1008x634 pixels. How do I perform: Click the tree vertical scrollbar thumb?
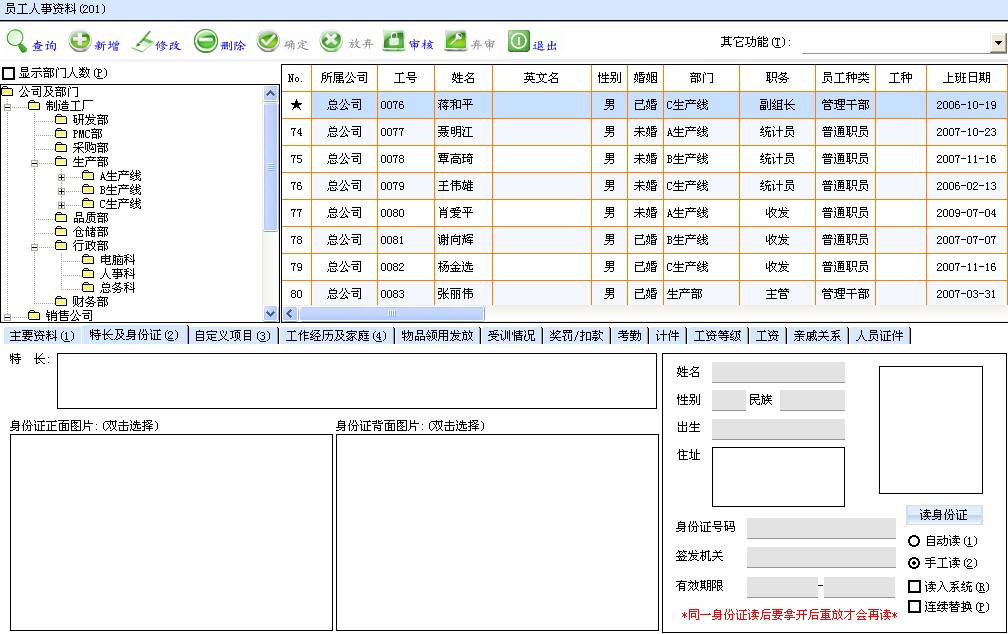(x=271, y=166)
